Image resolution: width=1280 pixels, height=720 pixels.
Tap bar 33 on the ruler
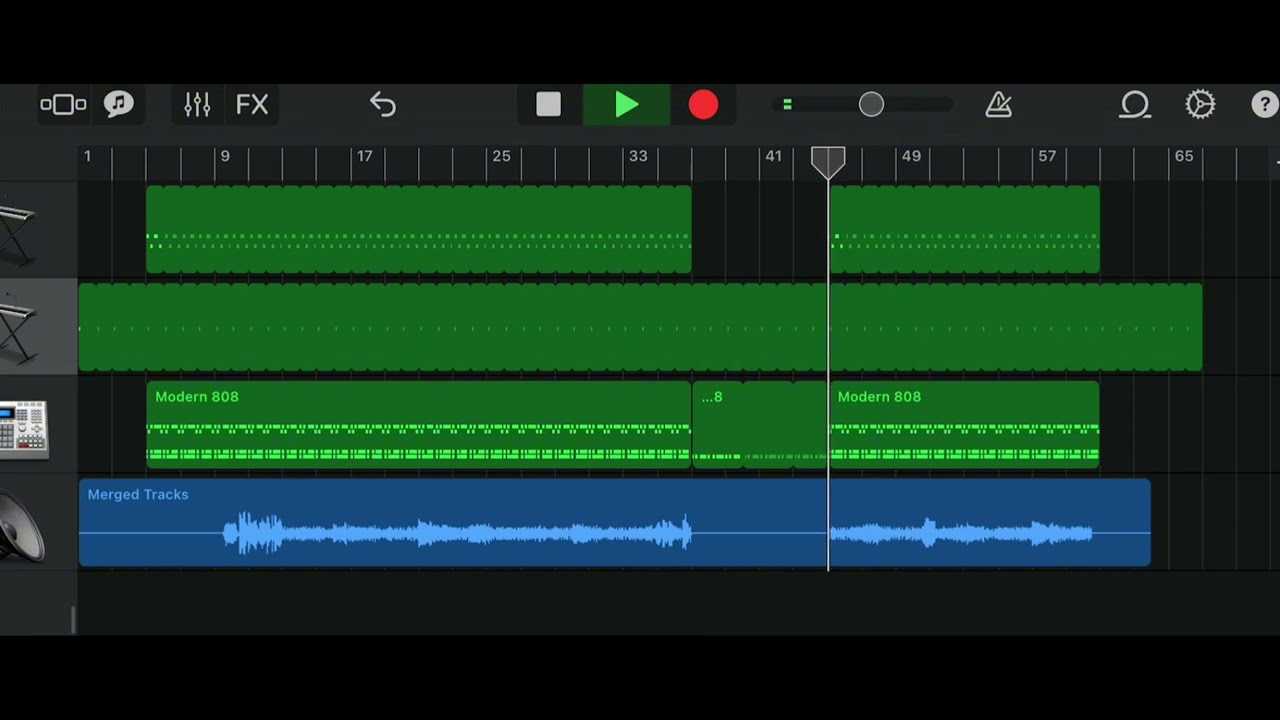click(x=638, y=156)
